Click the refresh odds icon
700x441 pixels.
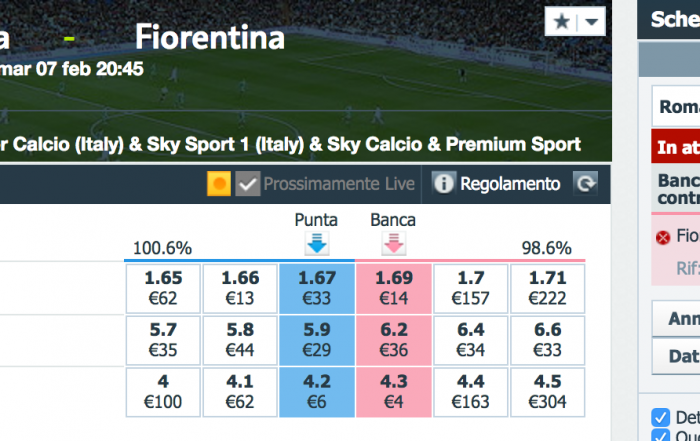(585, 183)
